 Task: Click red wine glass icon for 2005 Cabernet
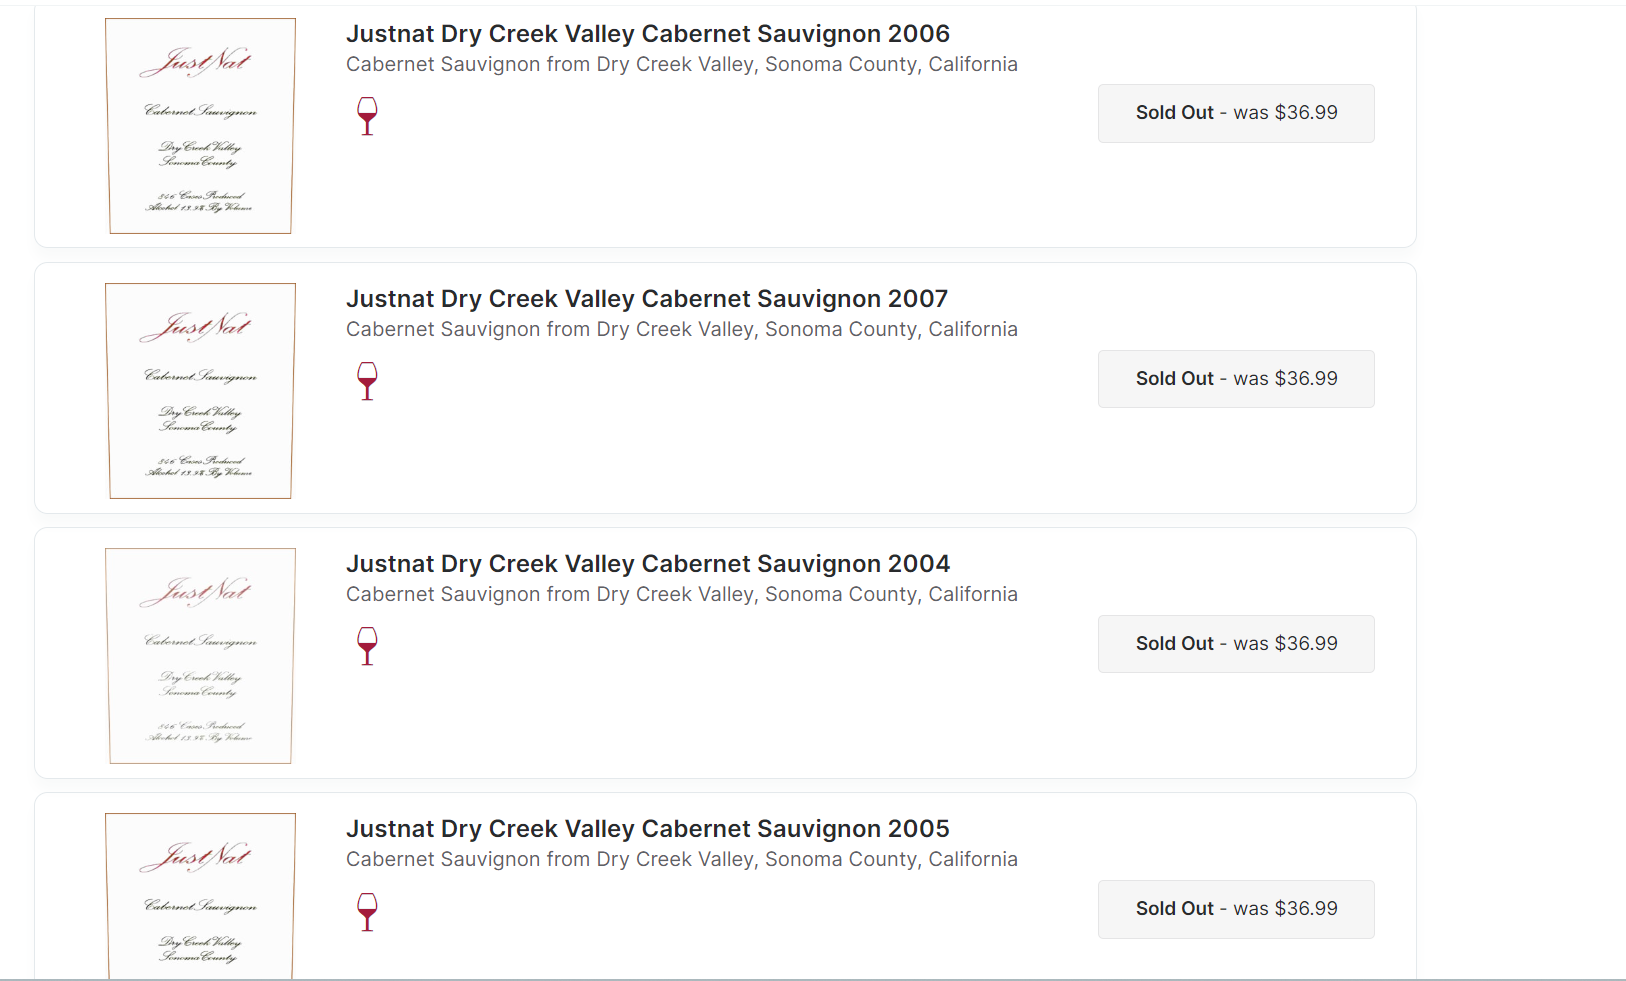point(367,912)
